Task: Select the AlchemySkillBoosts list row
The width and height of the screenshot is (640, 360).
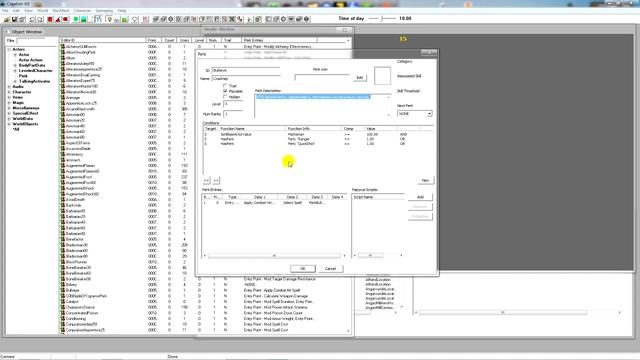Action: tap(204, 47)
